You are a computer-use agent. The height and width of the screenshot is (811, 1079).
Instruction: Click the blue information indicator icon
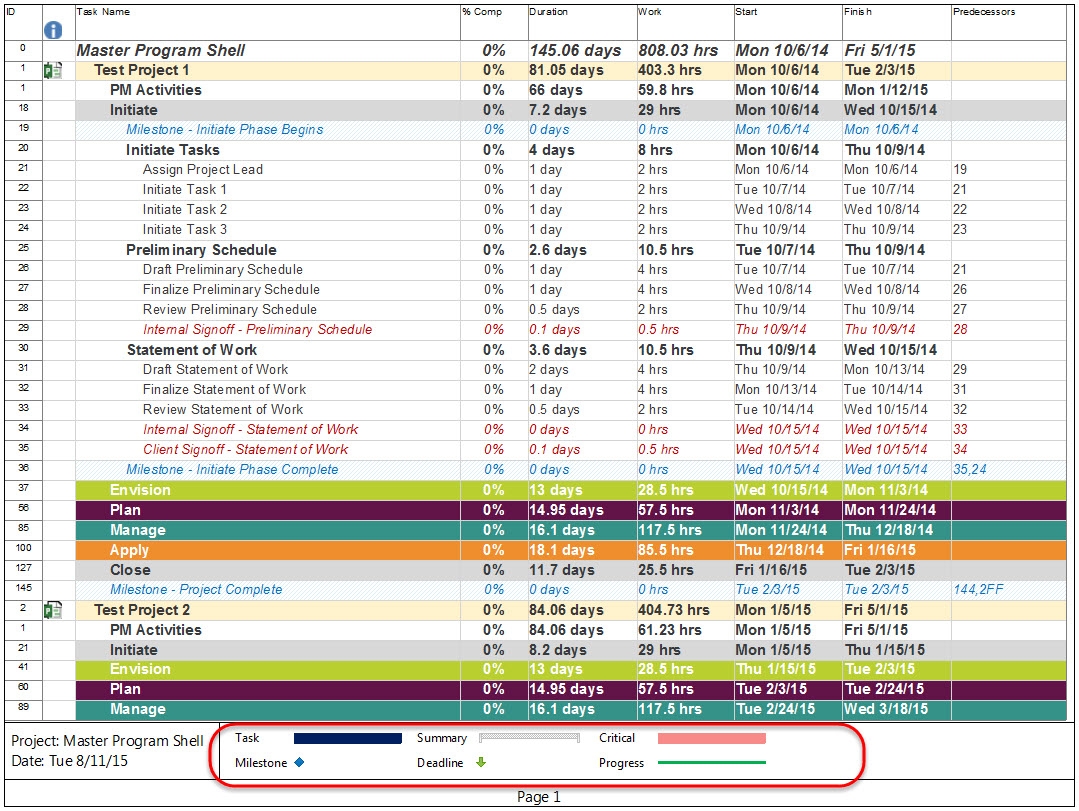53,30
